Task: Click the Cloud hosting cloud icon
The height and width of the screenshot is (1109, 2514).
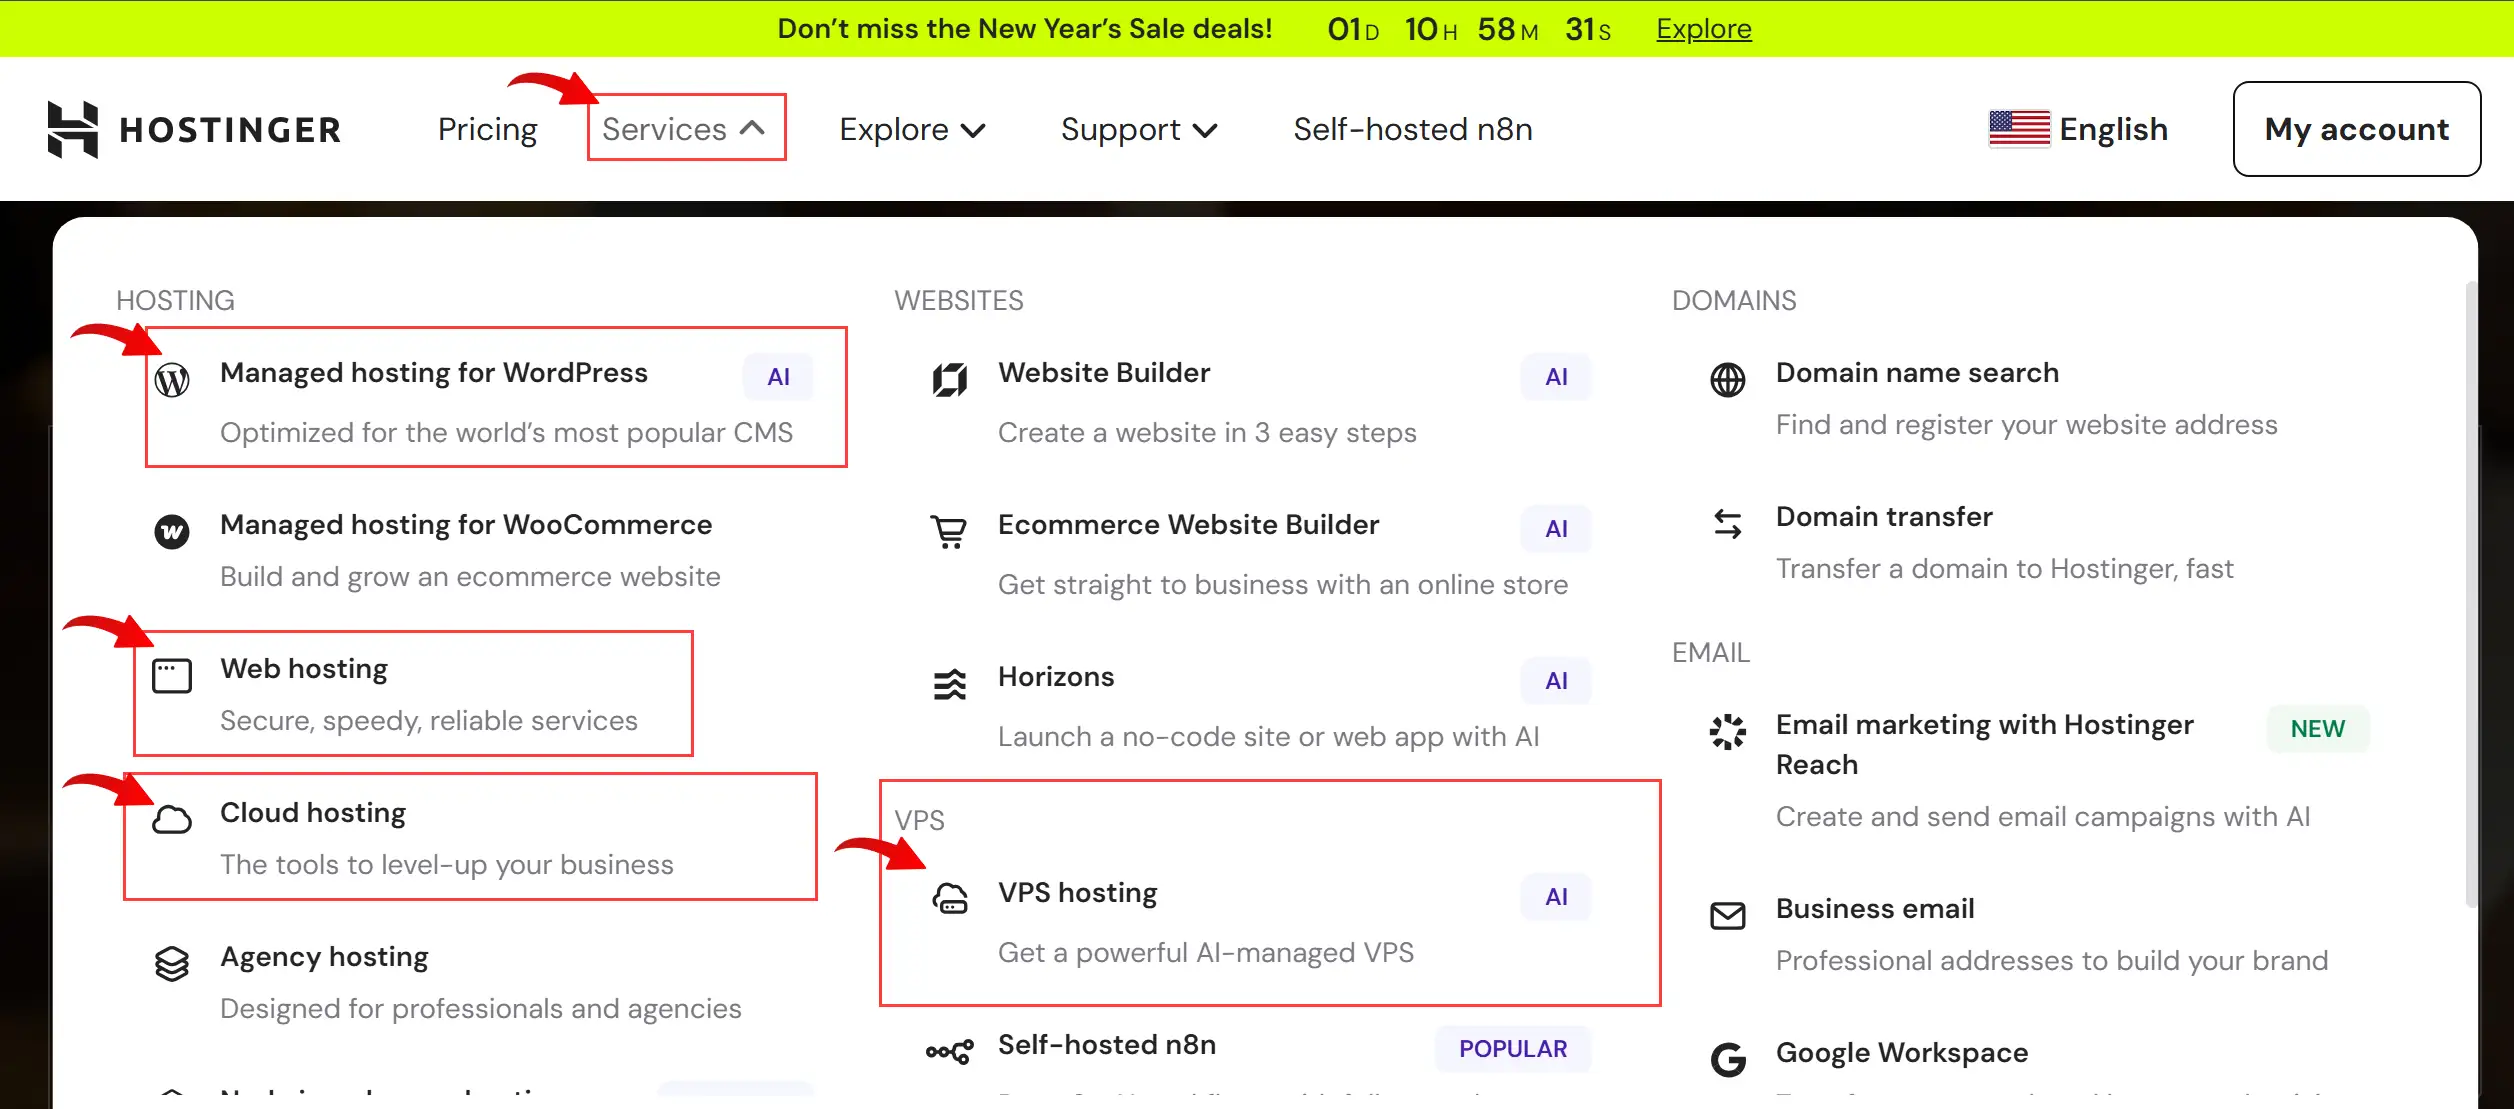Action: click(173, 820)
